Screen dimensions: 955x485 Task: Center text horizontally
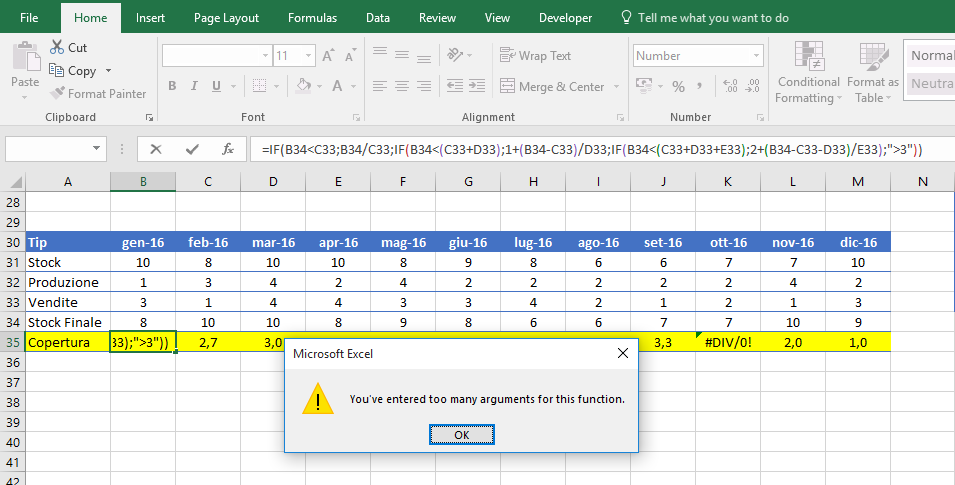coord(402,86)
